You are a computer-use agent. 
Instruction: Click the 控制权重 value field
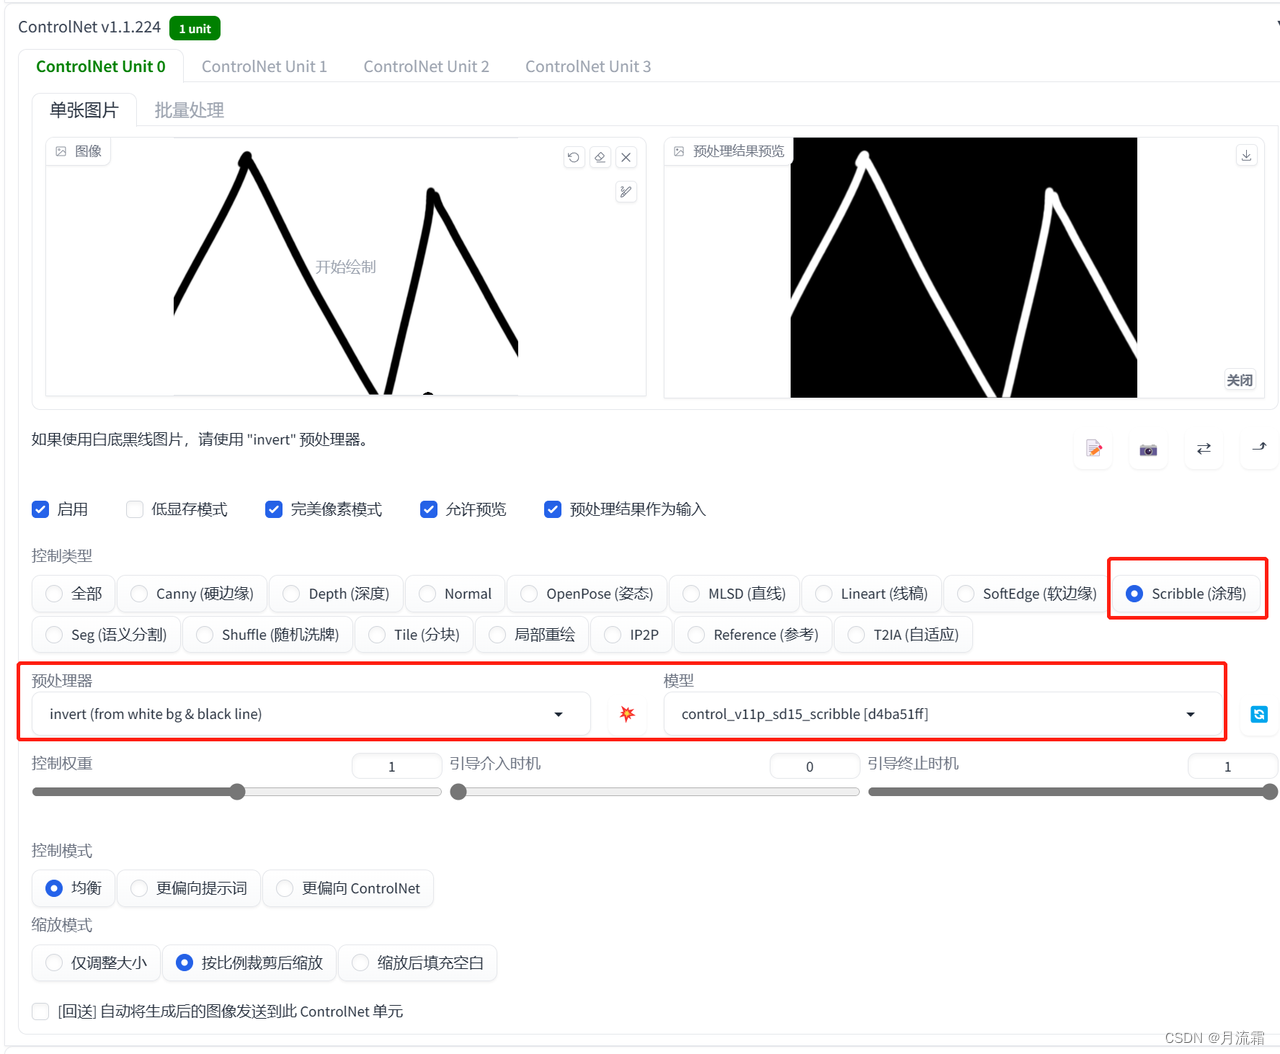[x=396, y=766]
